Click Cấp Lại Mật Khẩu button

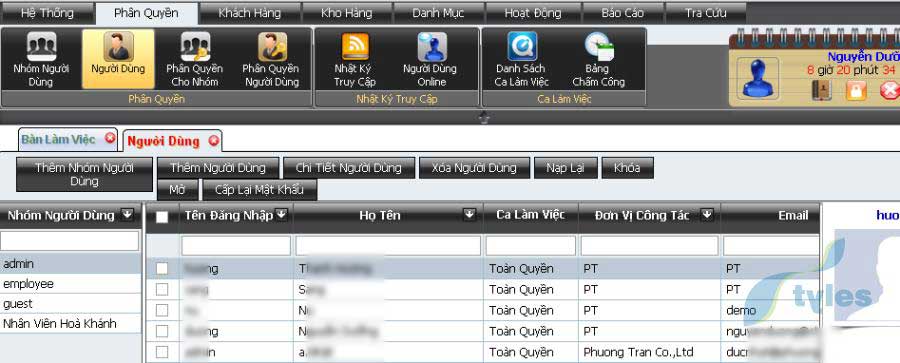pos(259,189)
